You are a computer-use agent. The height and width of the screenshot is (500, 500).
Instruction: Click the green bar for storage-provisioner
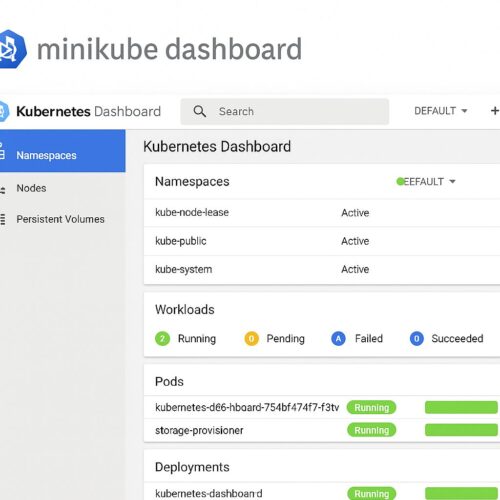[462, 430]
